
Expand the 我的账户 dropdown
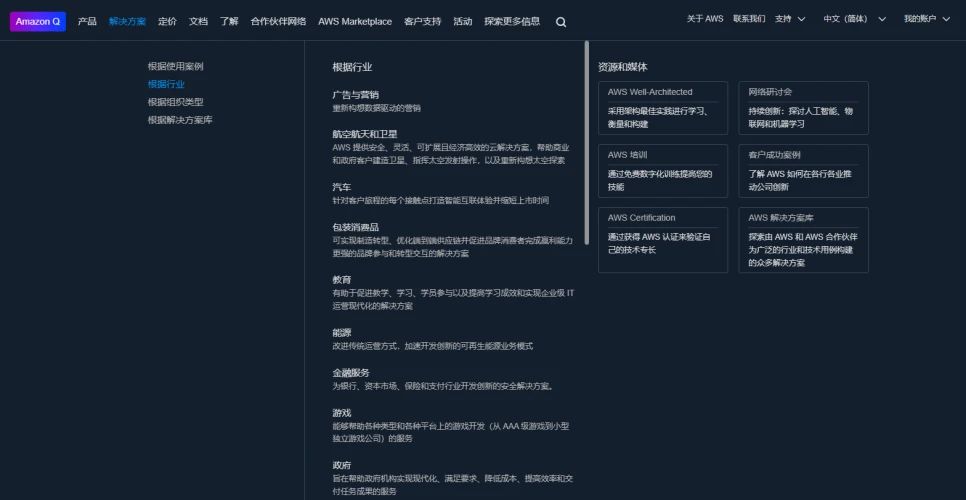[x=928, y=19]
